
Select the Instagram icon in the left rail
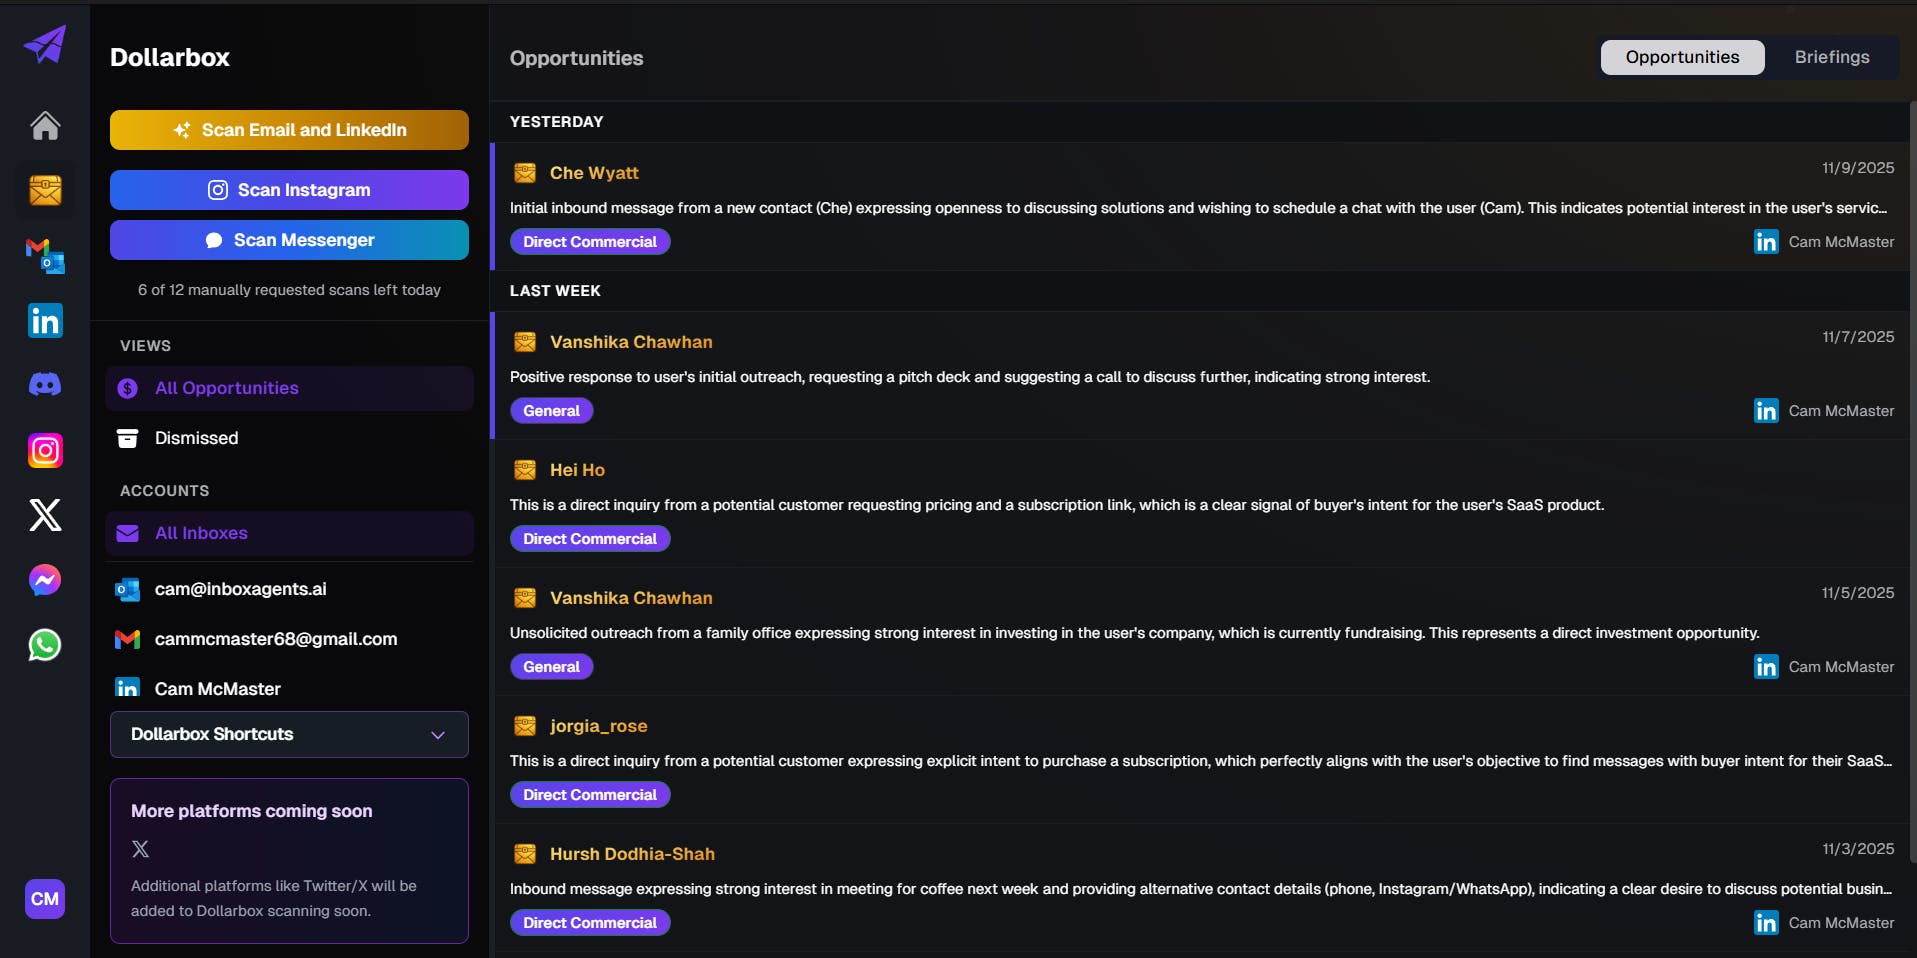(45, 451)
